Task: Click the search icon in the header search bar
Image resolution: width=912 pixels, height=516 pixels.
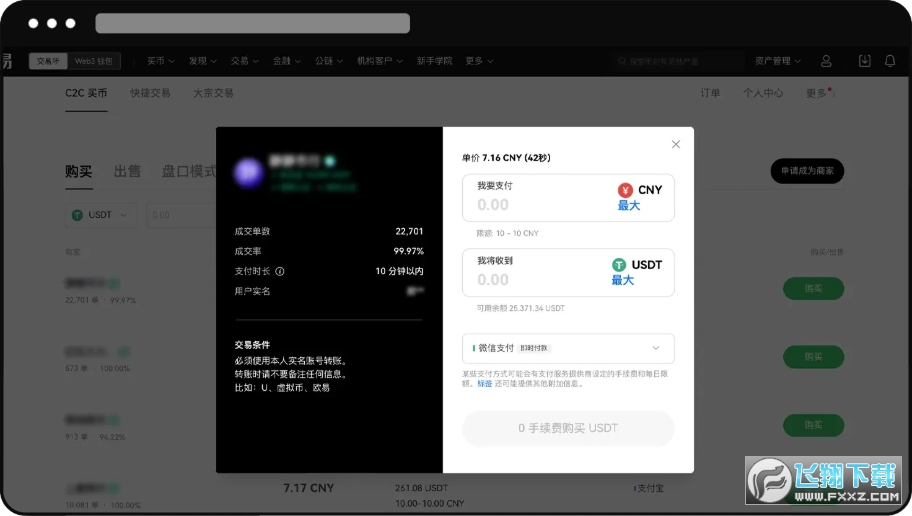Action: [623, 61]
